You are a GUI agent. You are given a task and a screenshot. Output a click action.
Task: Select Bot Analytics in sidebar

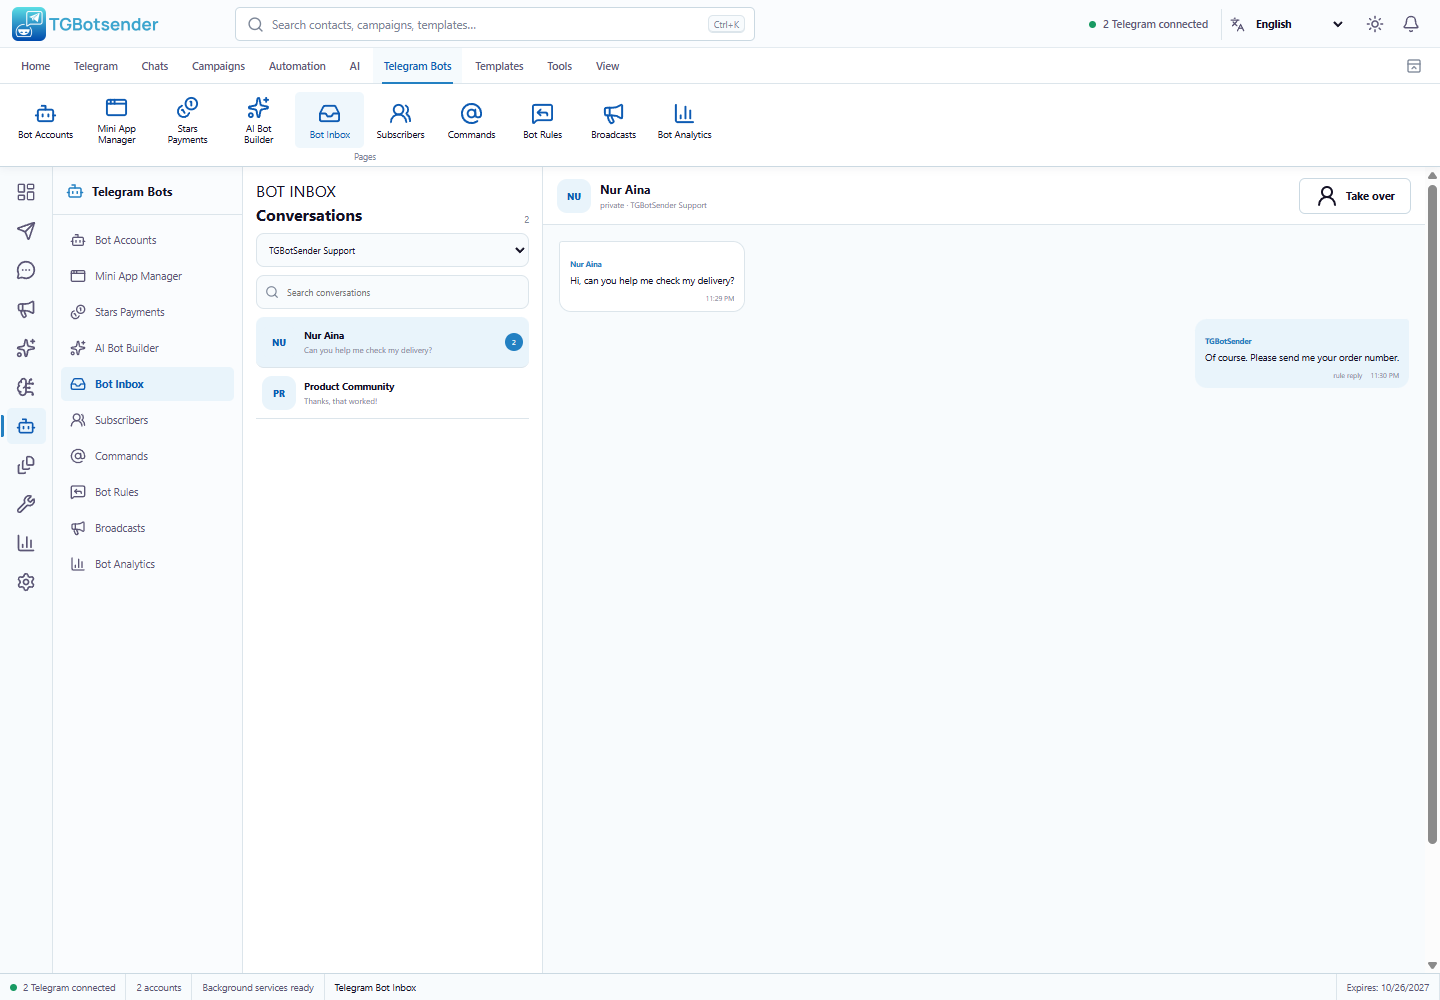[x=147, y=564]
